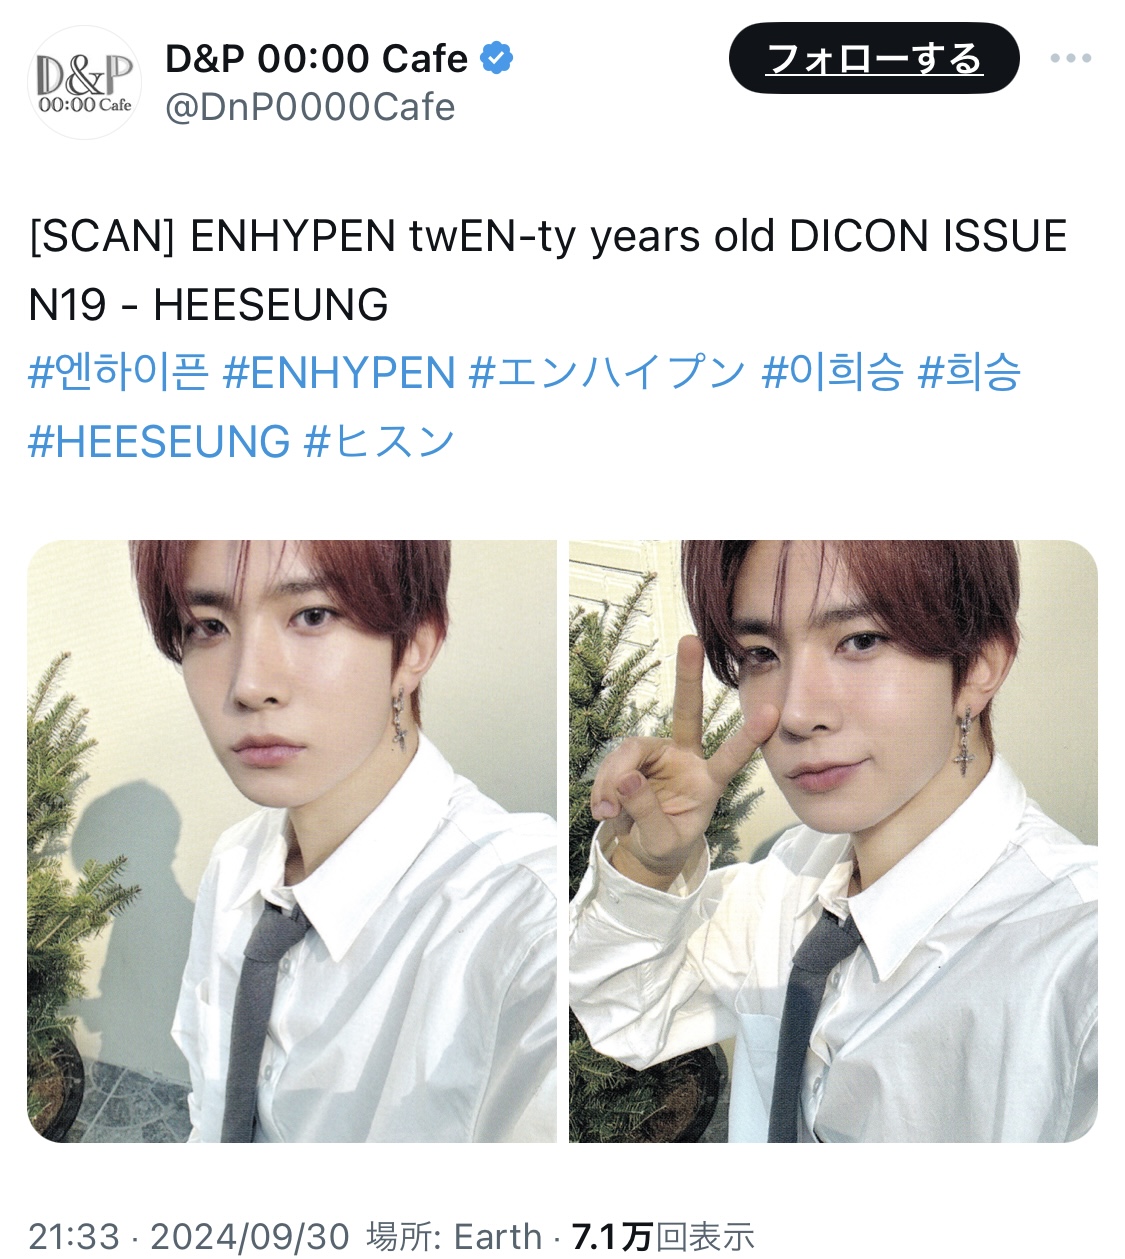This screenshot has width=1125, height=1259.
Task: Open hashtag #ヒスン
Action: tap(380, 441)
